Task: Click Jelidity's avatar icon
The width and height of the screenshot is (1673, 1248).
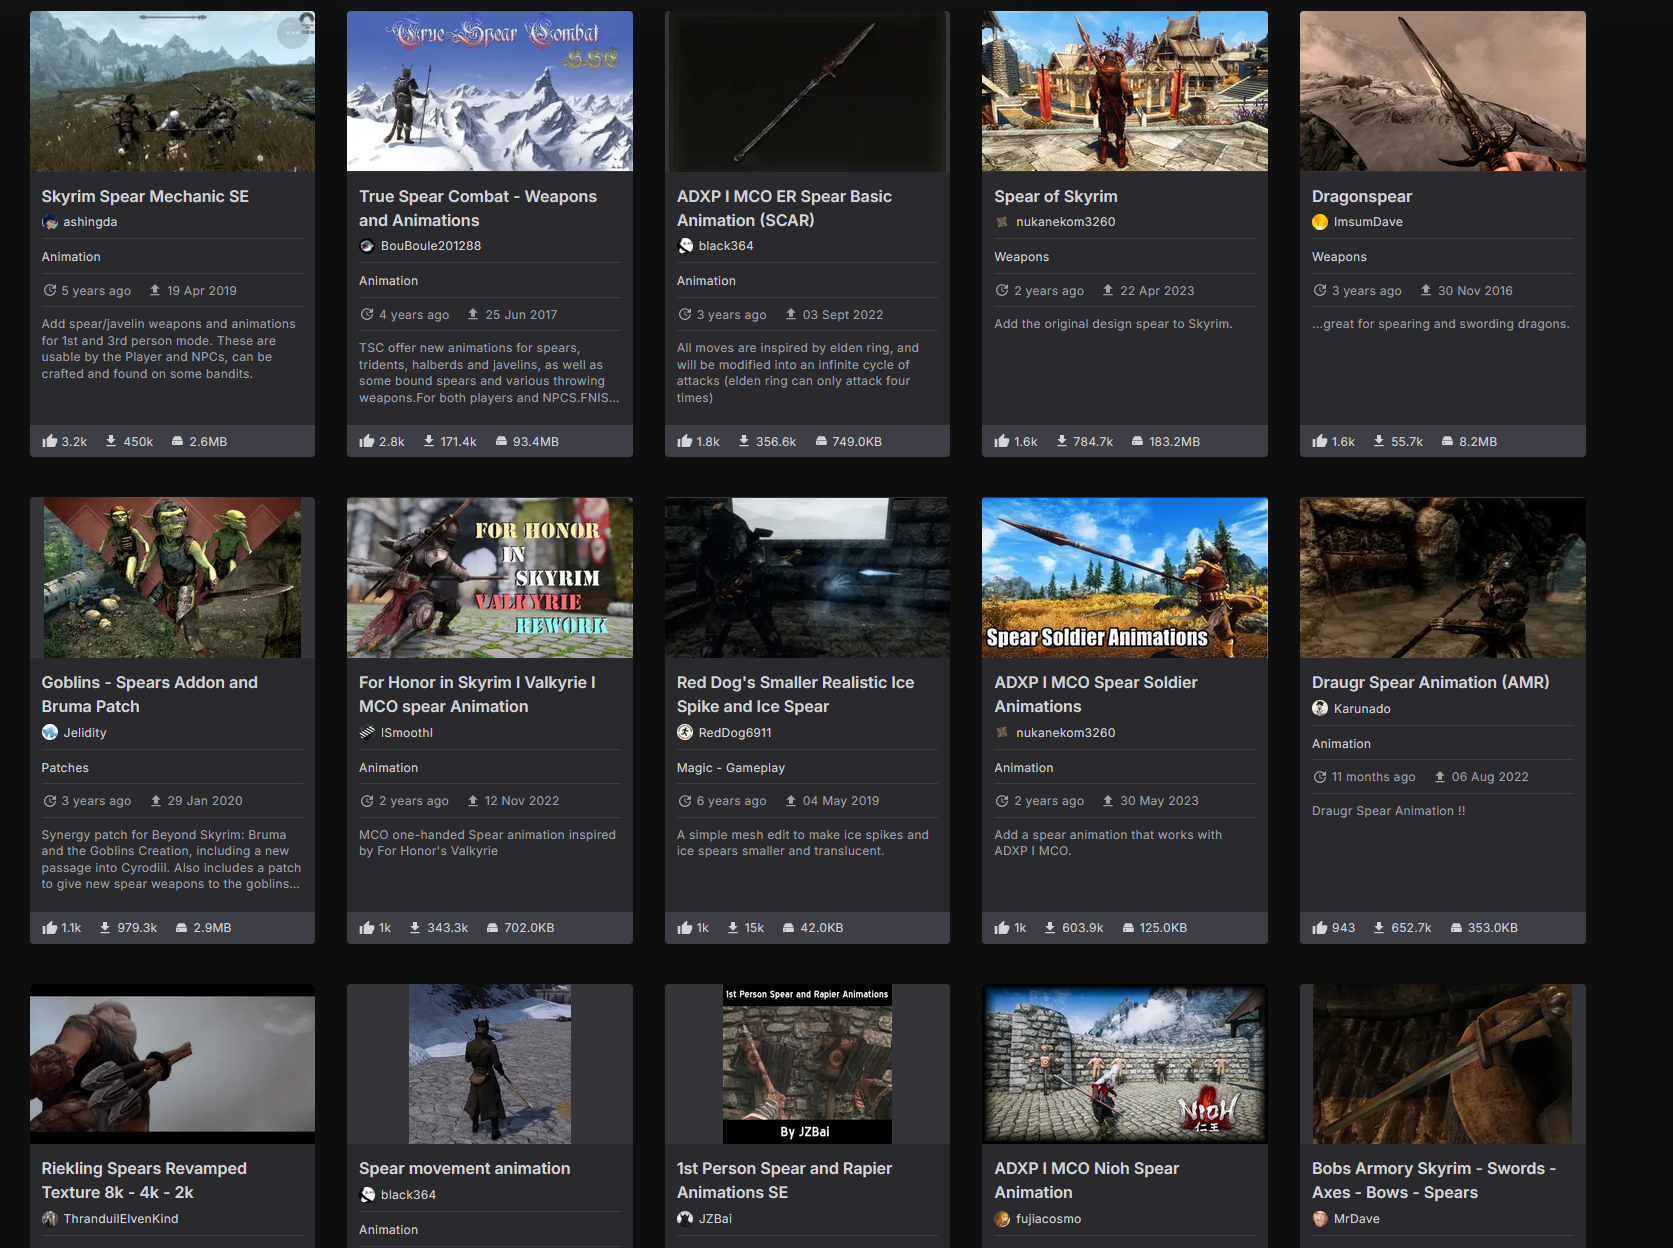Action: (50, 733)
